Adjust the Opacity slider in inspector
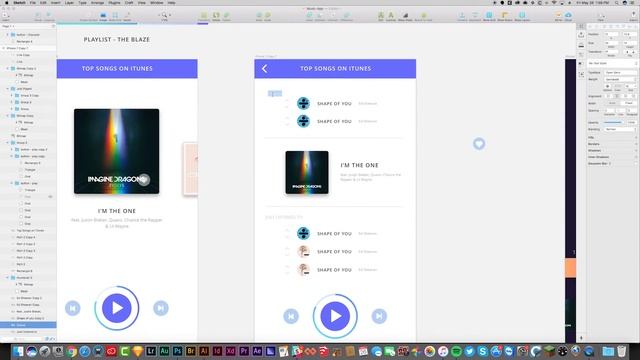 click(x=614, y=122)
